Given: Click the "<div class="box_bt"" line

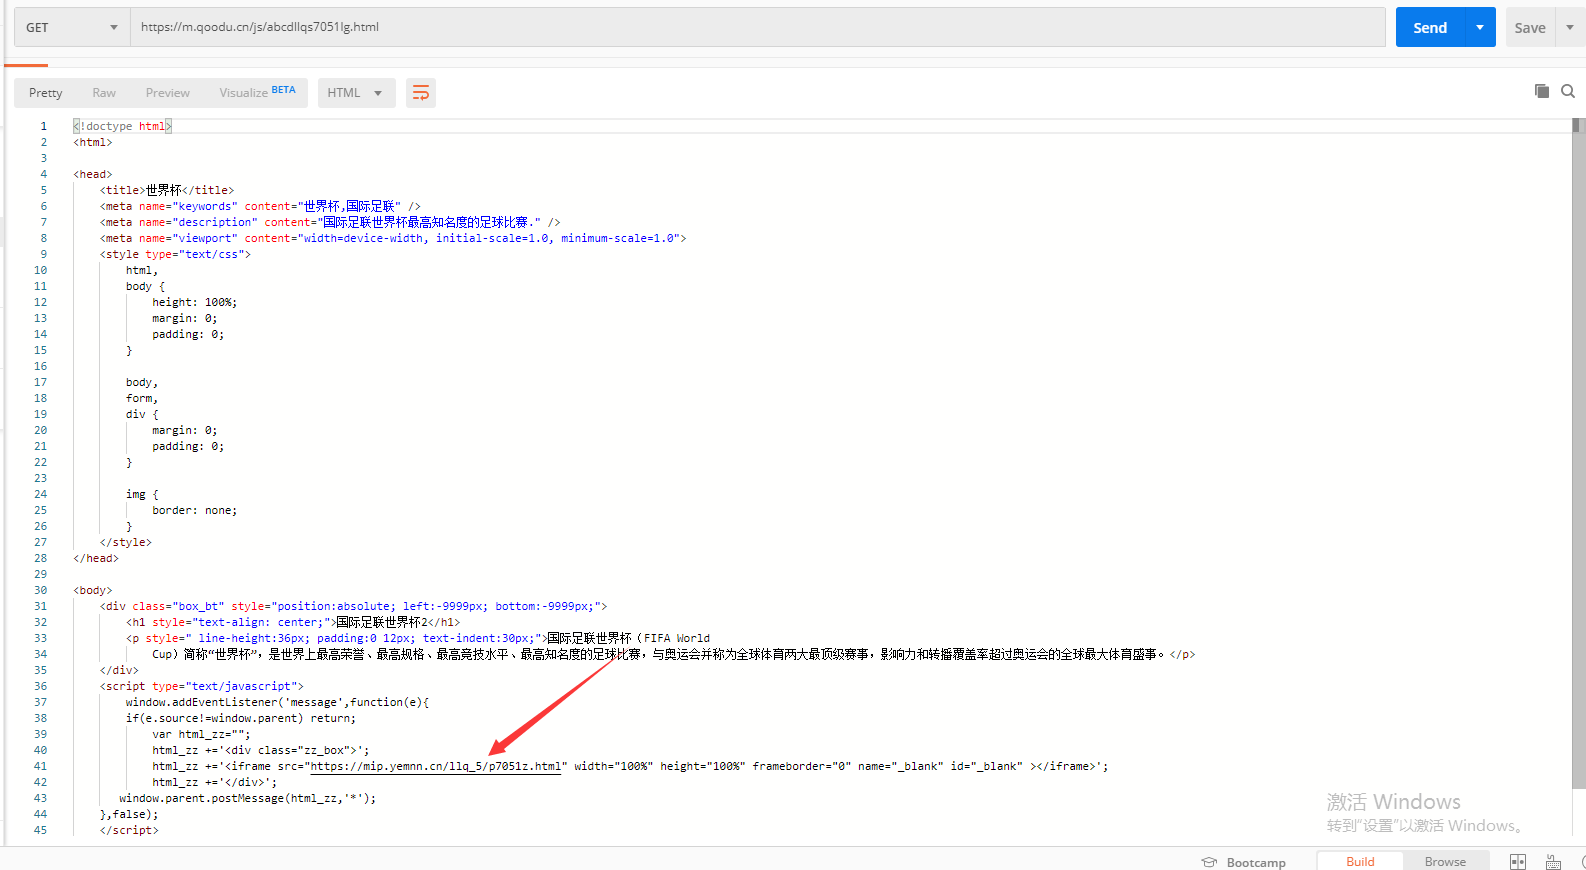Looking at the screenshot, I should point(353,606).
